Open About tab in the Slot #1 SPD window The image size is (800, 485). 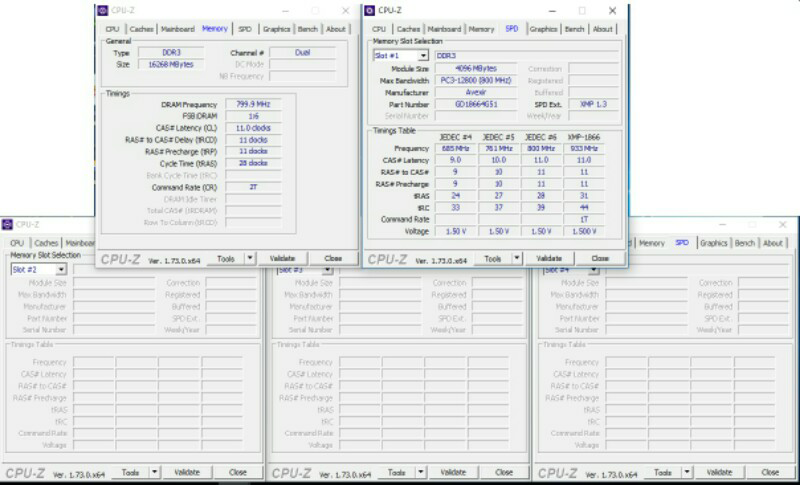pos(603,29)
